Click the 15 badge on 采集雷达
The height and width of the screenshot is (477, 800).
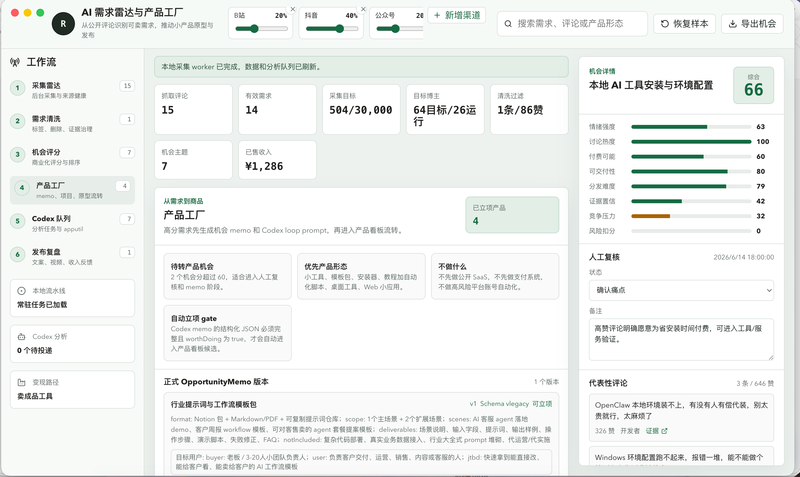tap(127, 86)
